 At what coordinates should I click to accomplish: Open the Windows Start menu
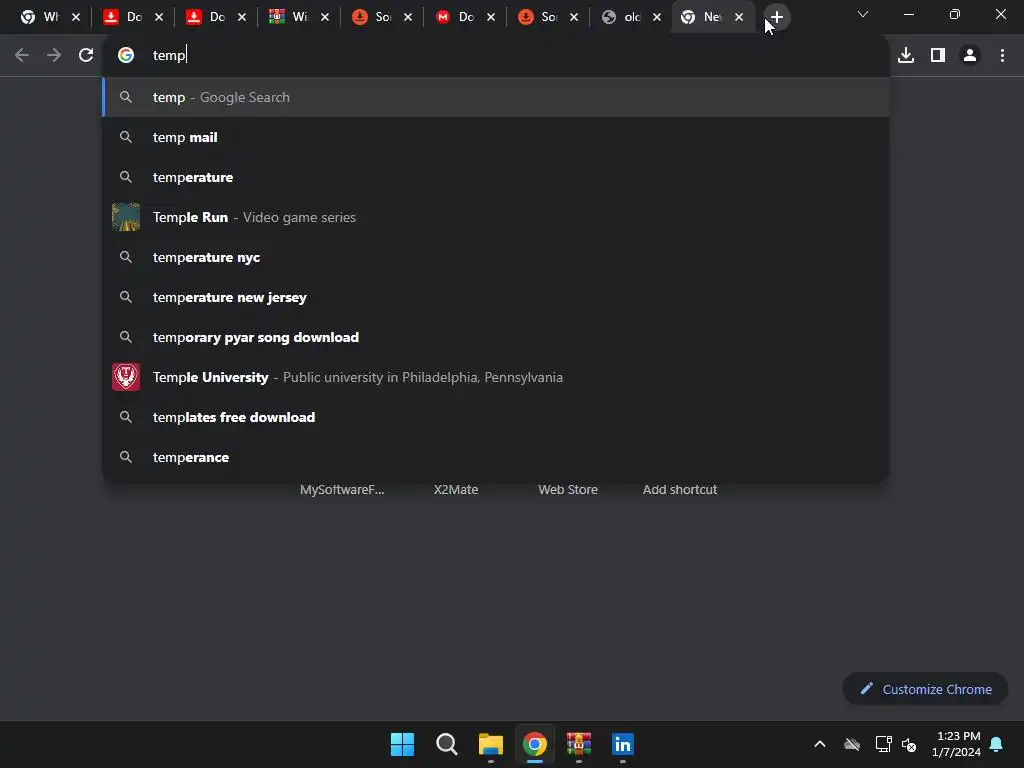click(x=402, y=744)
